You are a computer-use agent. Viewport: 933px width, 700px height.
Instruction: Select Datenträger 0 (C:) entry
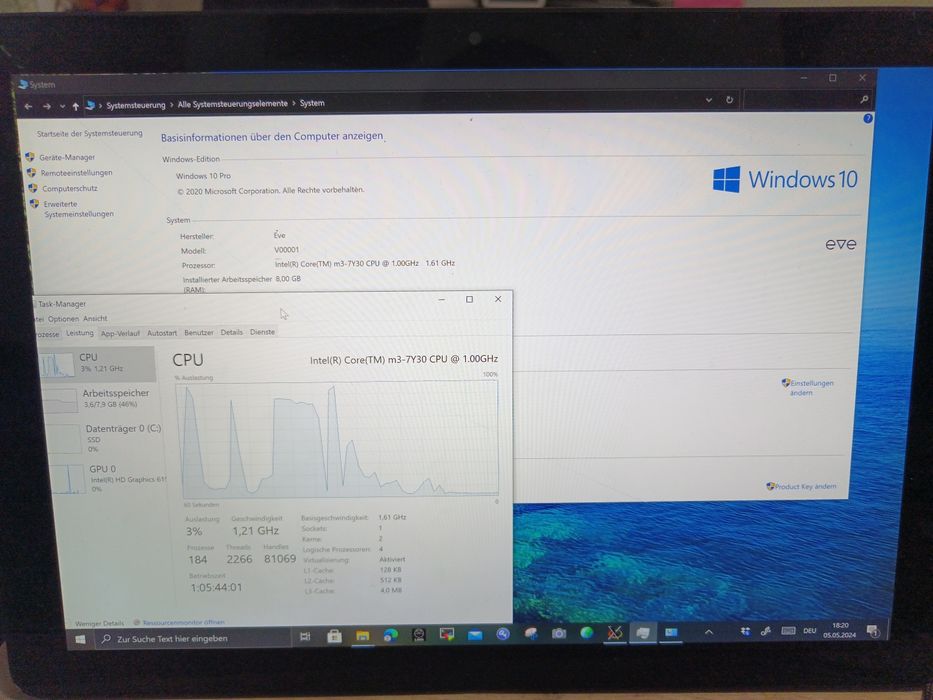[x=105, y=439]
